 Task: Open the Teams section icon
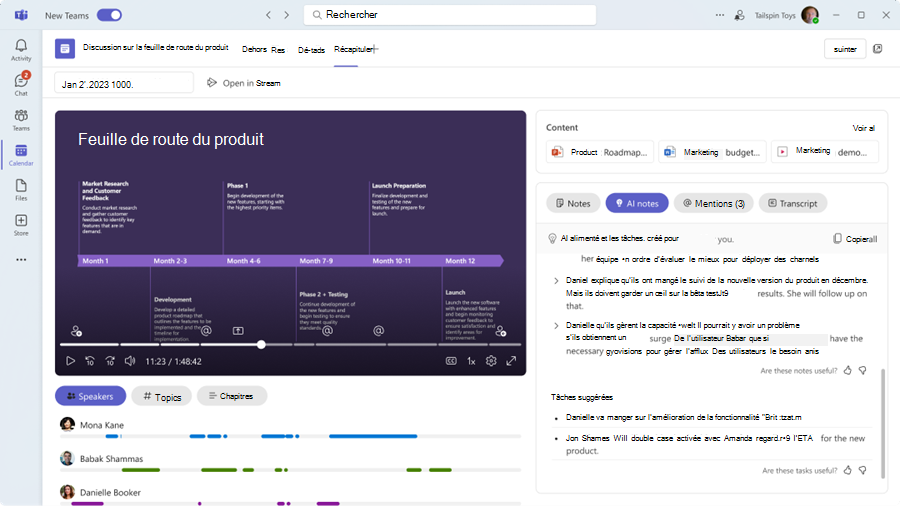[x=21, y=120]
